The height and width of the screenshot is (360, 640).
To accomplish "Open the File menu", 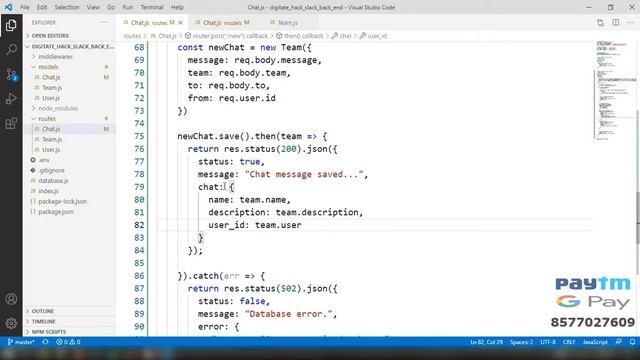I will 24,7.
